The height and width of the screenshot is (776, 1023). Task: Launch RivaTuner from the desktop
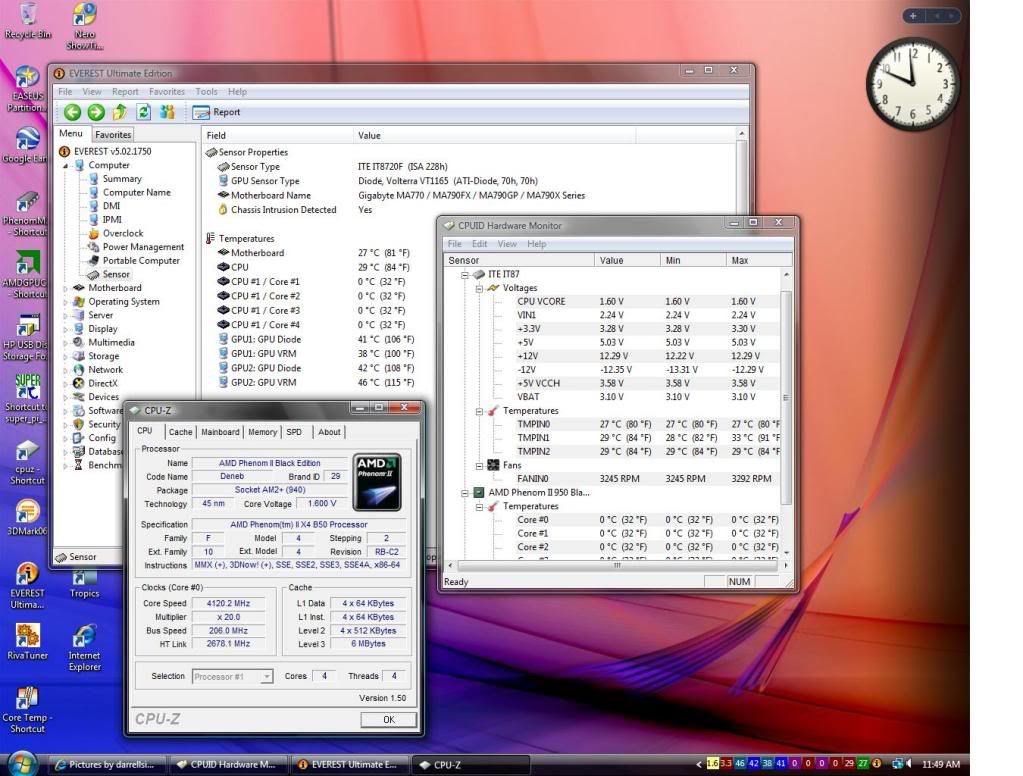(27, 642)
